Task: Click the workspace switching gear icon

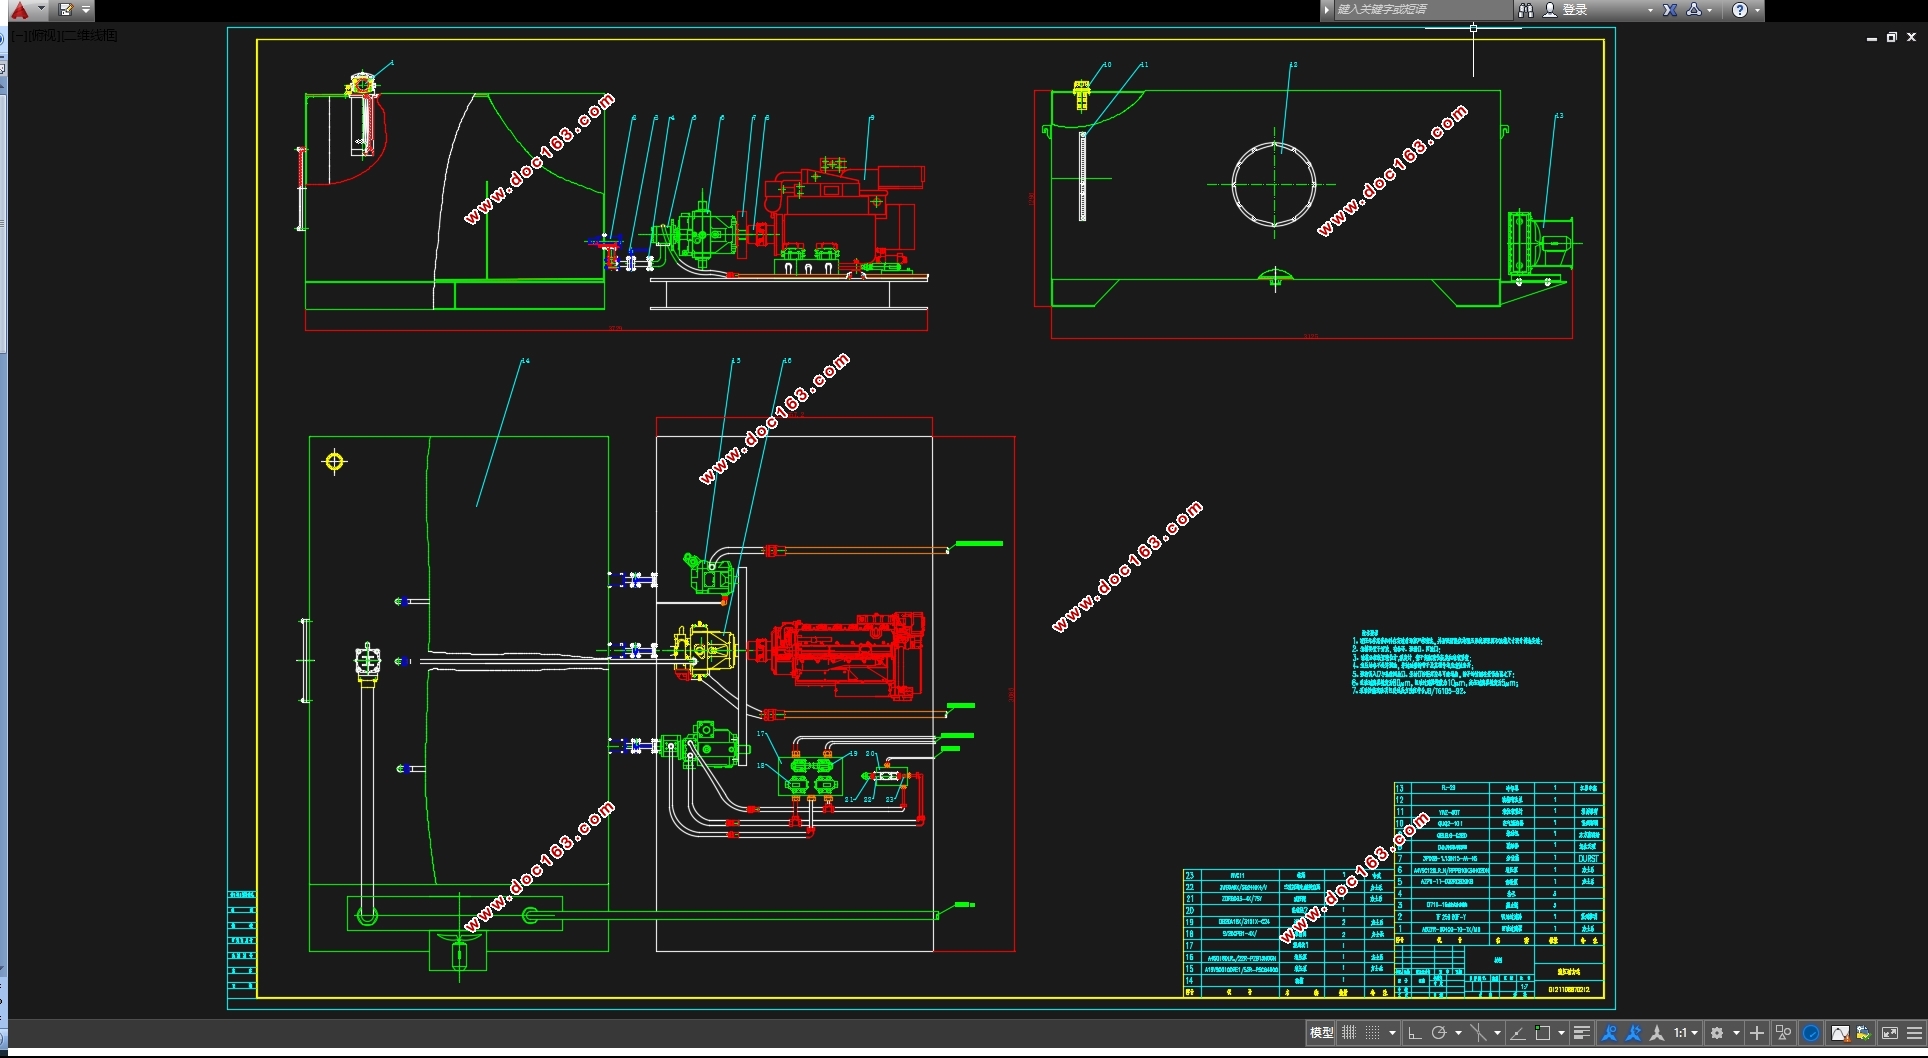Action: coord(1717,1033)
